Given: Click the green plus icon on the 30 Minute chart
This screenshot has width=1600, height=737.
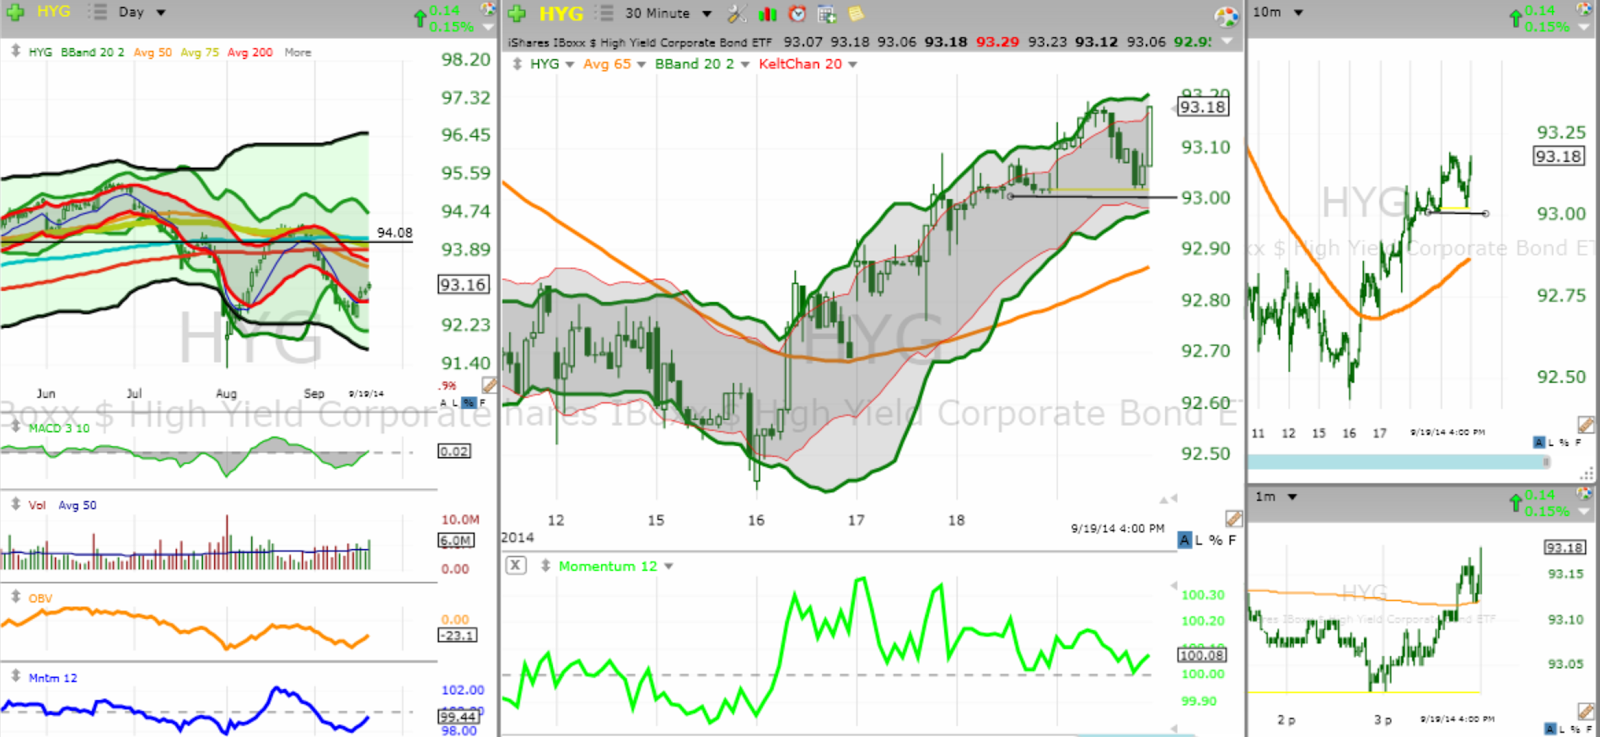Looking at the screenshot, I should click(x=516, y=13).
